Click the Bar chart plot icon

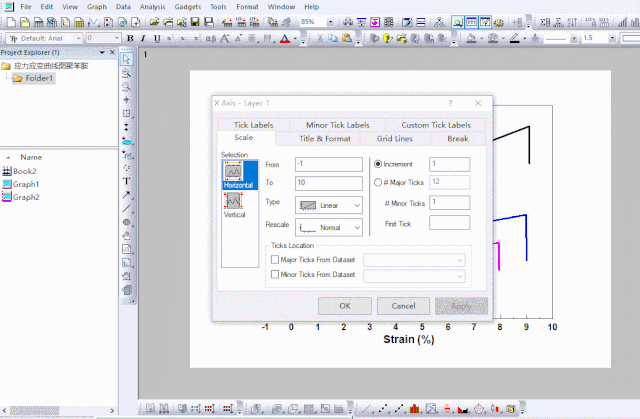pos(414,408)
